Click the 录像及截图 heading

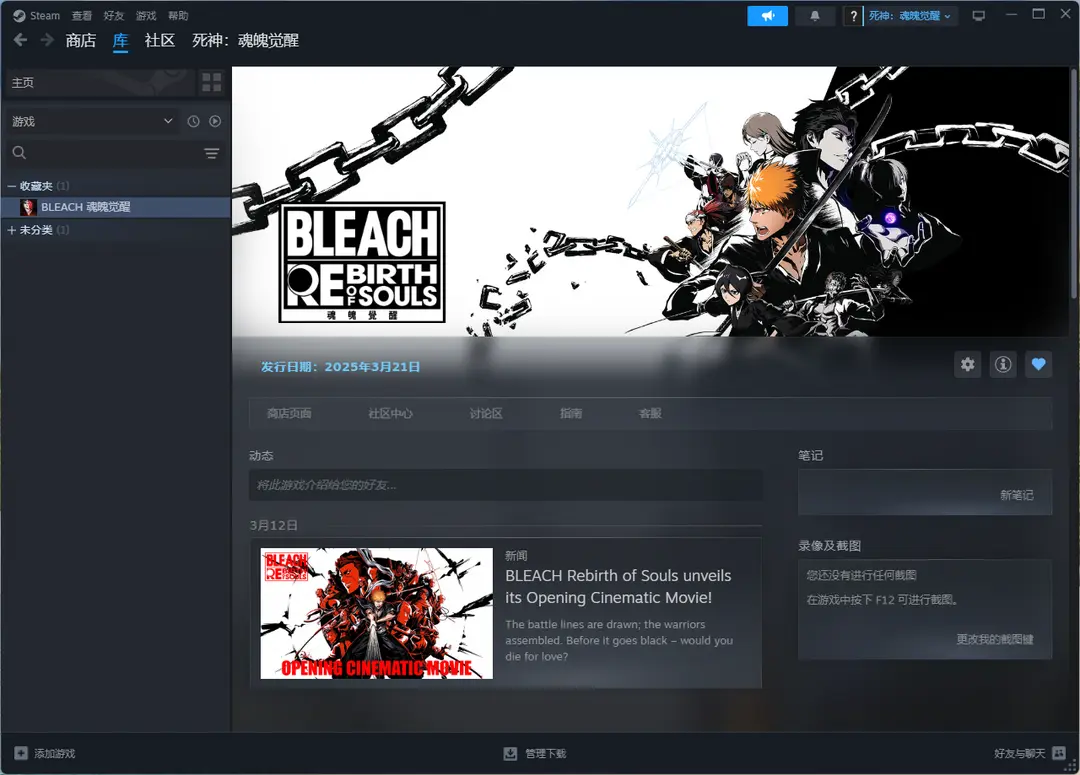(x=829, y=546)
